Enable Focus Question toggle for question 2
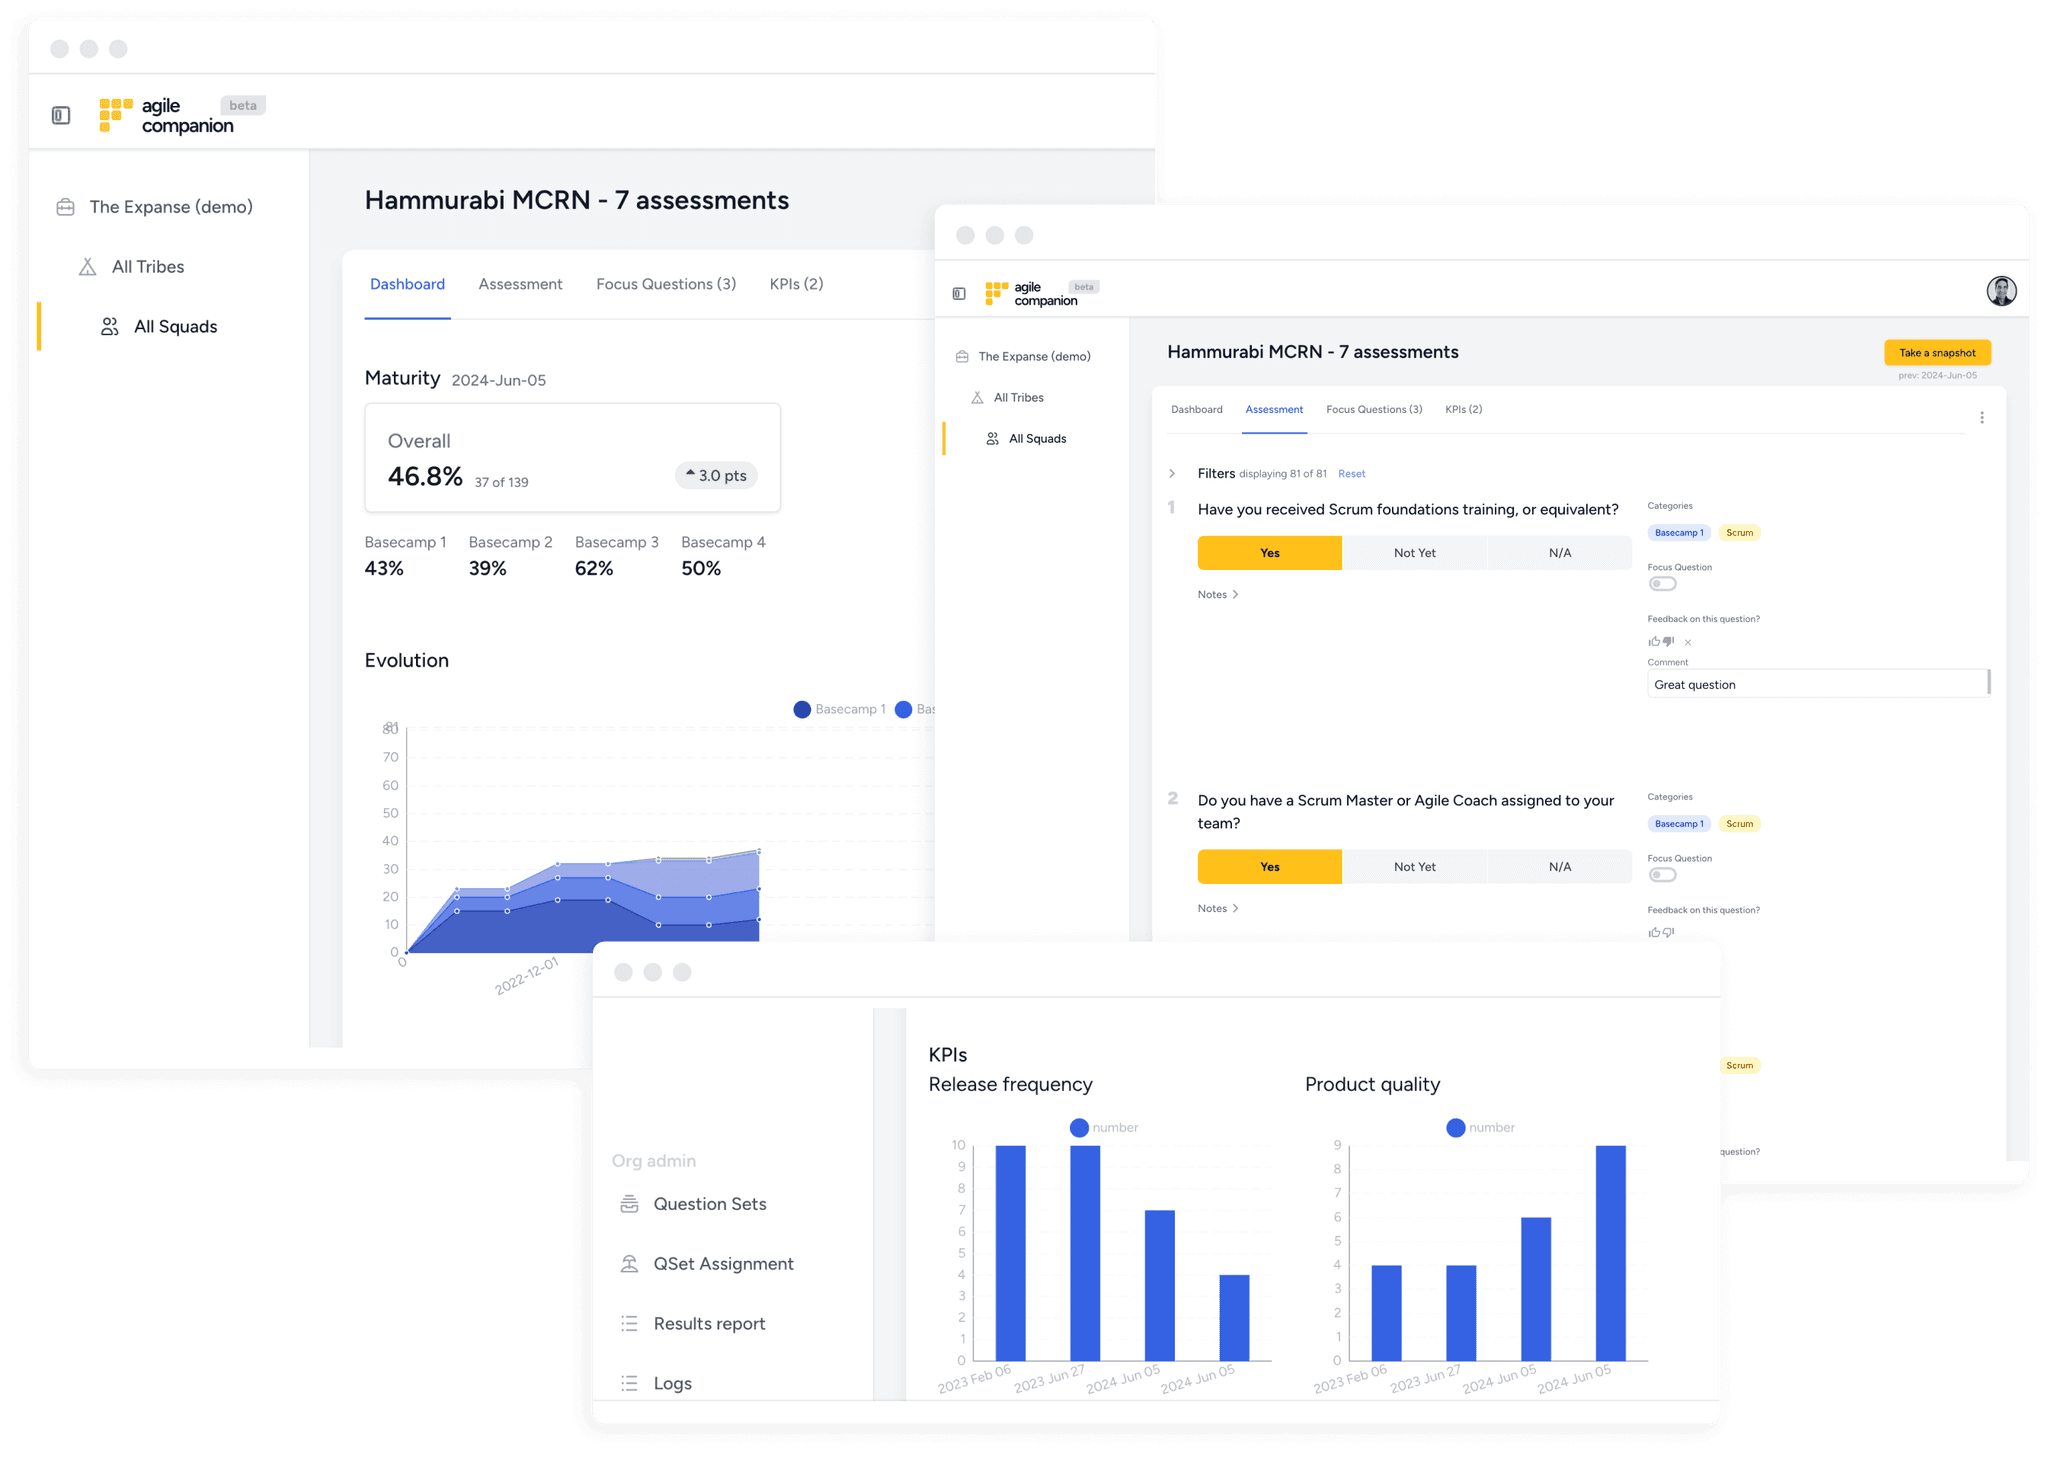 tap(1662, 875)
